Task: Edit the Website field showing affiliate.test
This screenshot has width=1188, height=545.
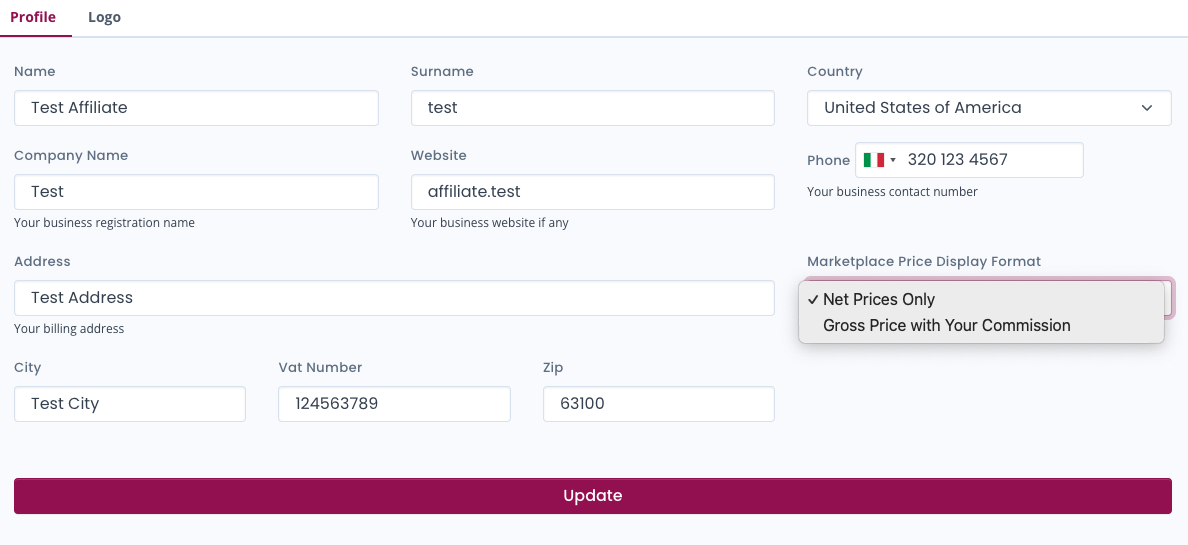Action: (x=592, y=192)
